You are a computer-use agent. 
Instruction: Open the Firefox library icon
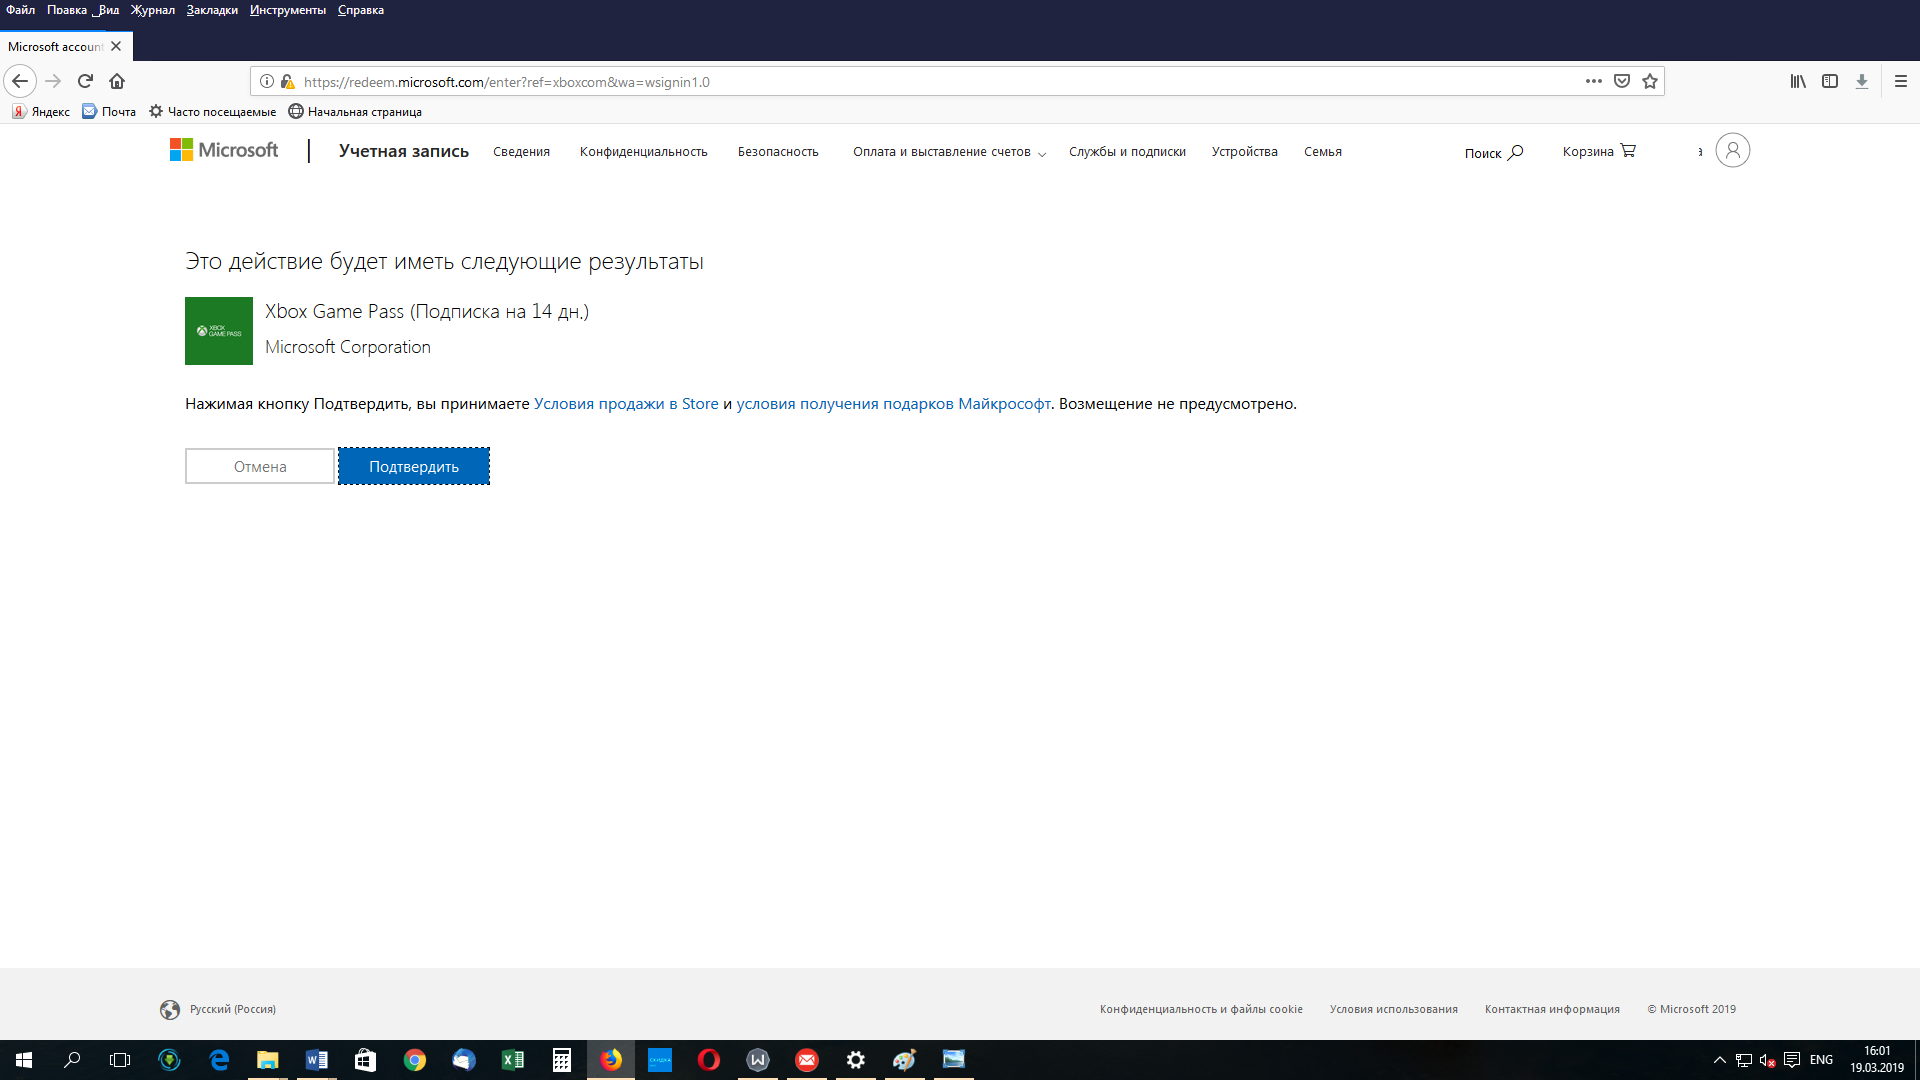click(1798, 81)
